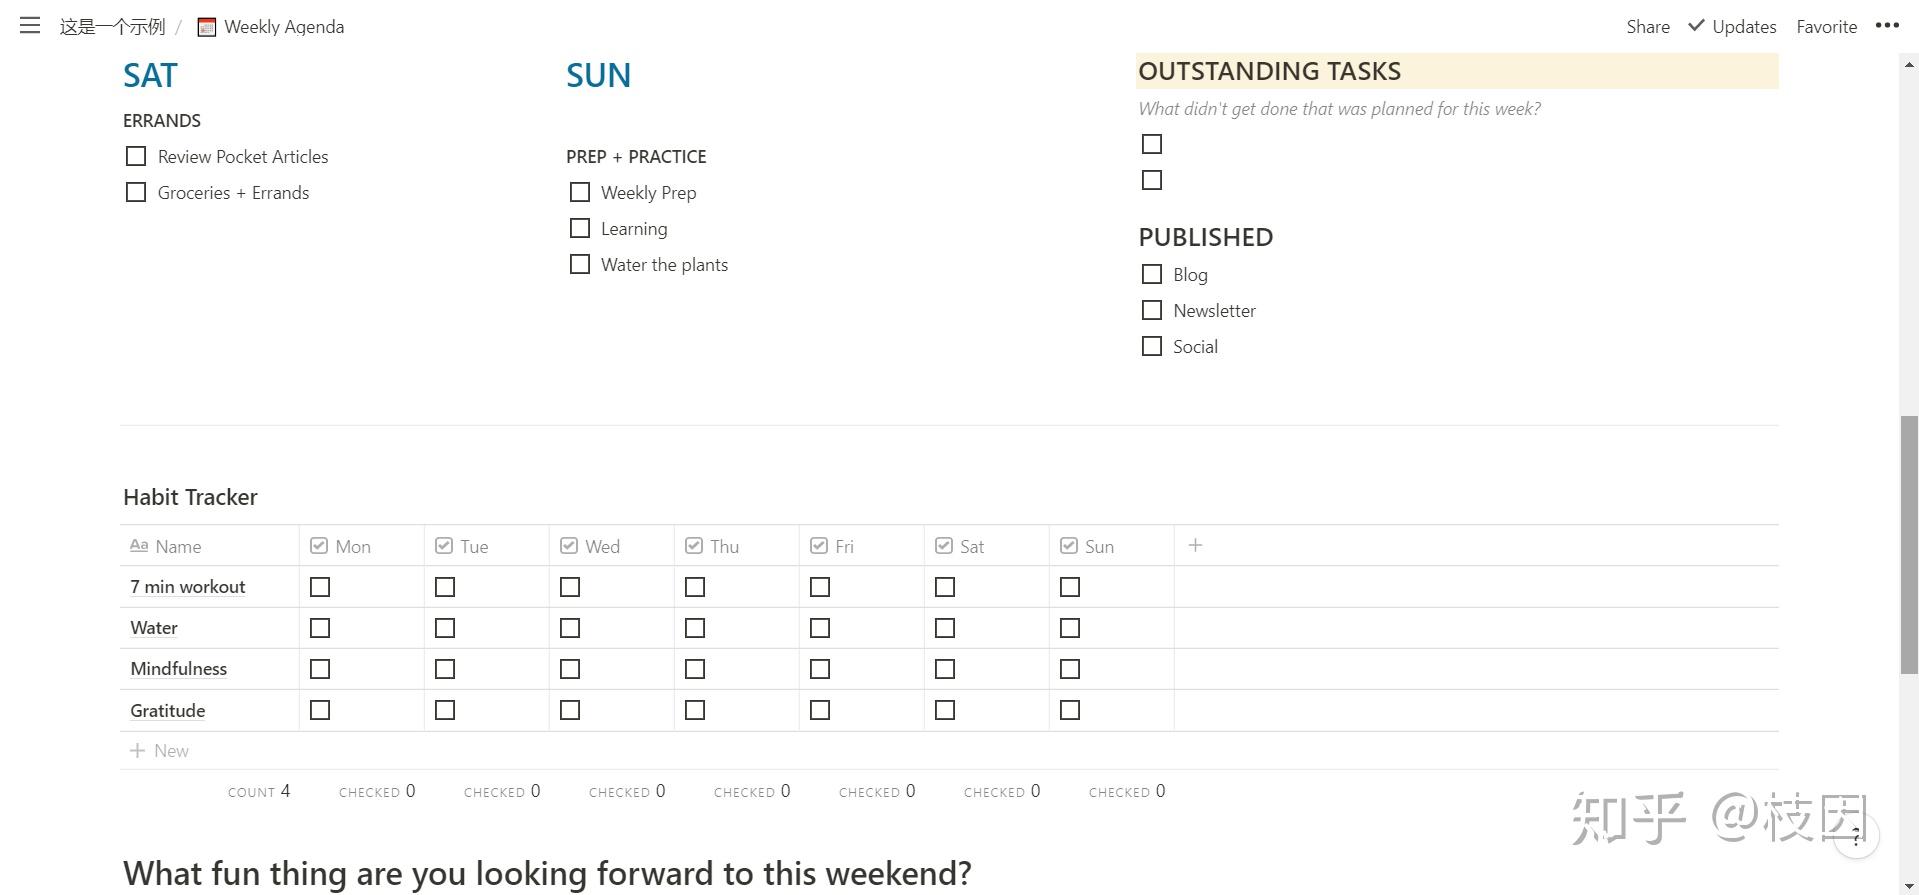Open the Mindfulness habit row

(179, 669)
